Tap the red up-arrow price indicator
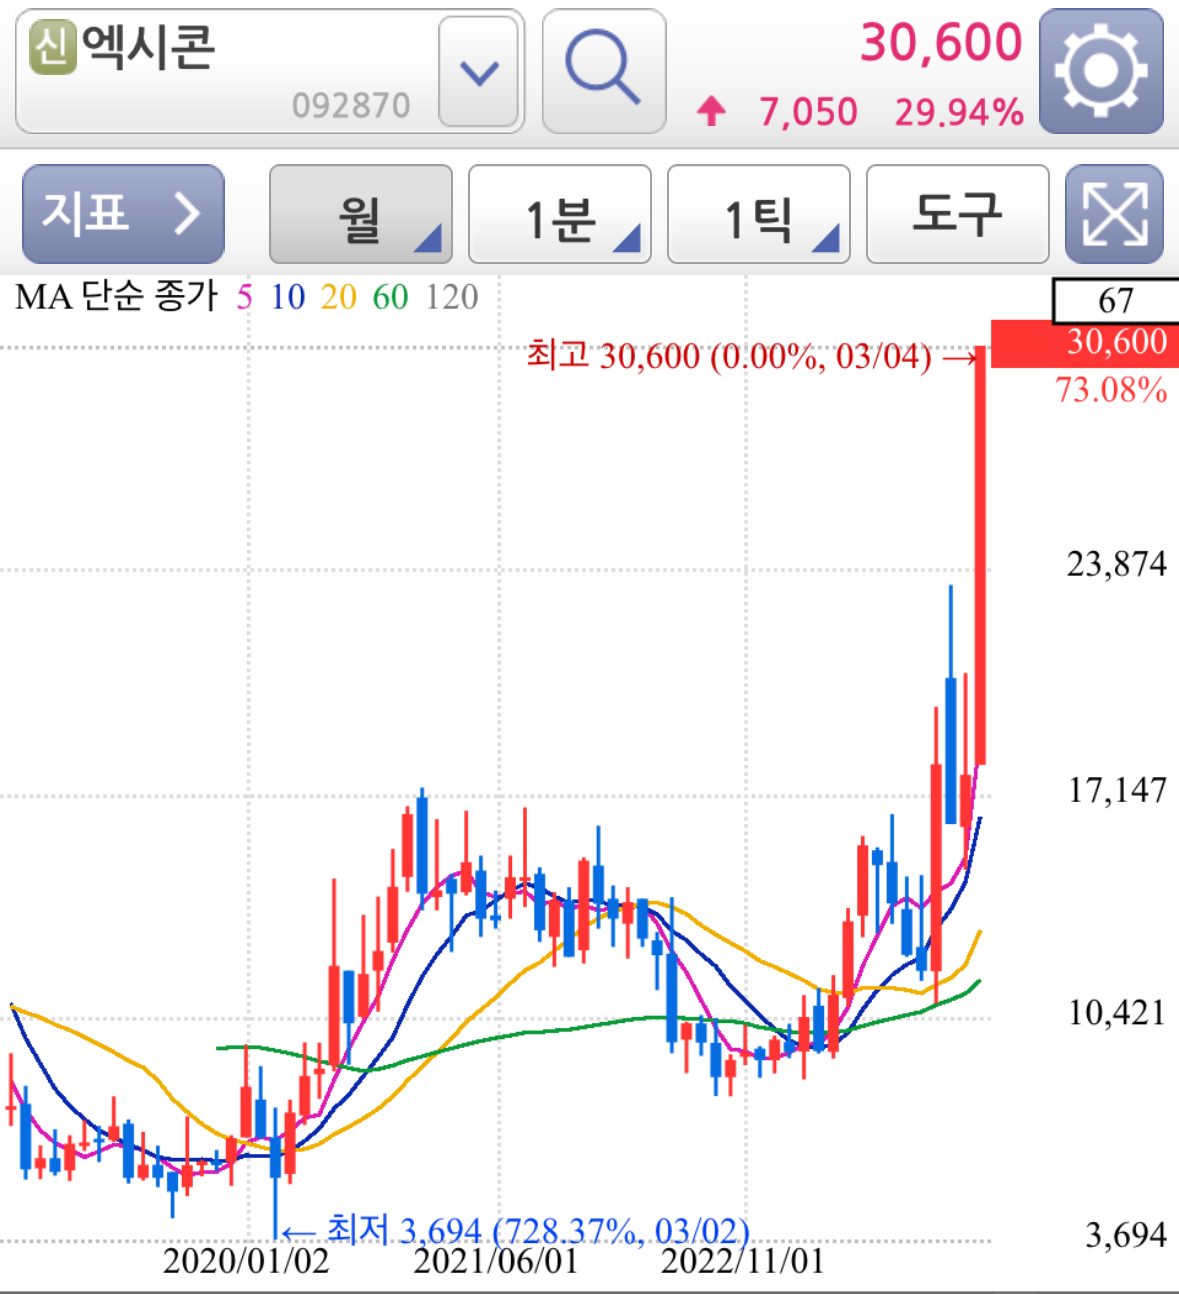The height and width of the screenshot is (1294, 1179). click(x=711, y=111)
